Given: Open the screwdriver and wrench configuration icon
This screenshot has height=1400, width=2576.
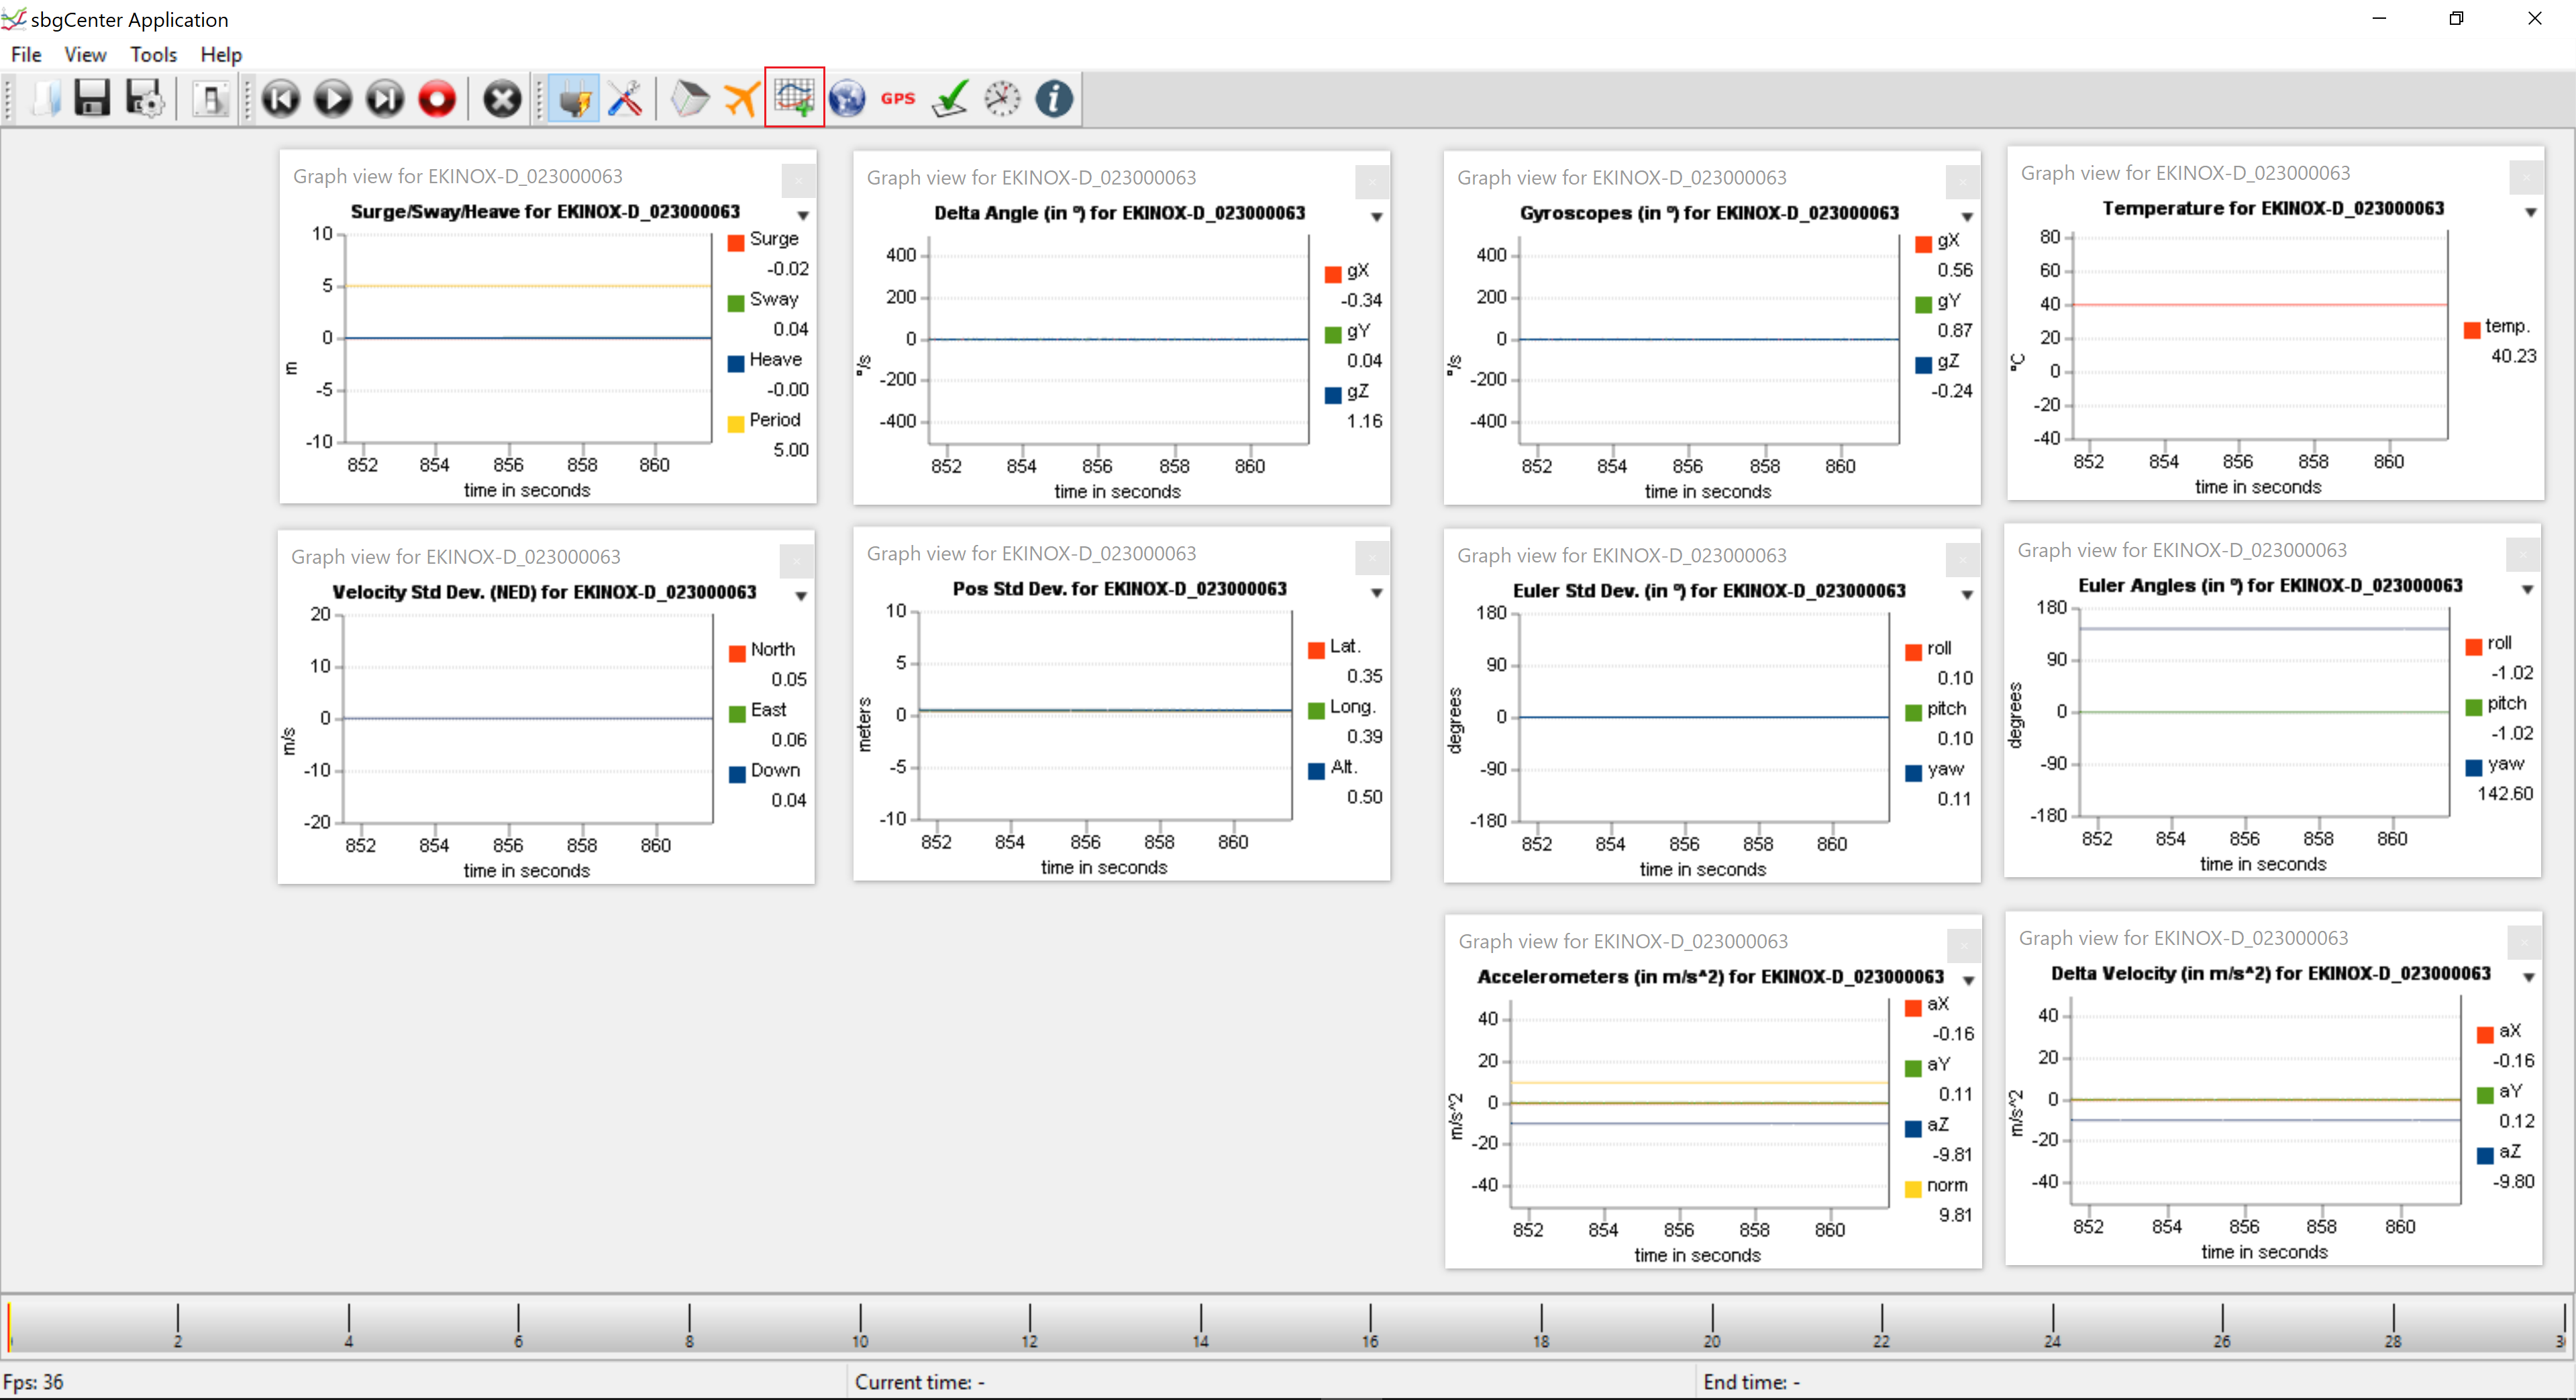Looking at the screenshot, I should pos(625,98).
